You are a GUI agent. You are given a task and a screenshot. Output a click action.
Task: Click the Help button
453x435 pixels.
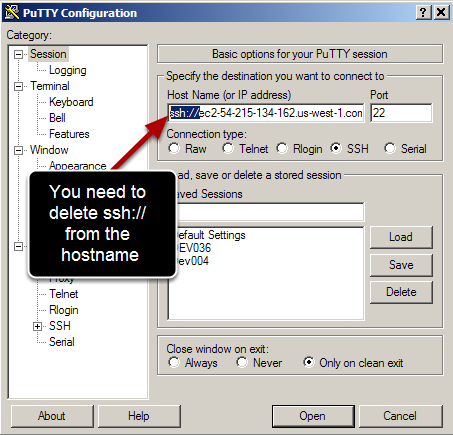point(139,416)
